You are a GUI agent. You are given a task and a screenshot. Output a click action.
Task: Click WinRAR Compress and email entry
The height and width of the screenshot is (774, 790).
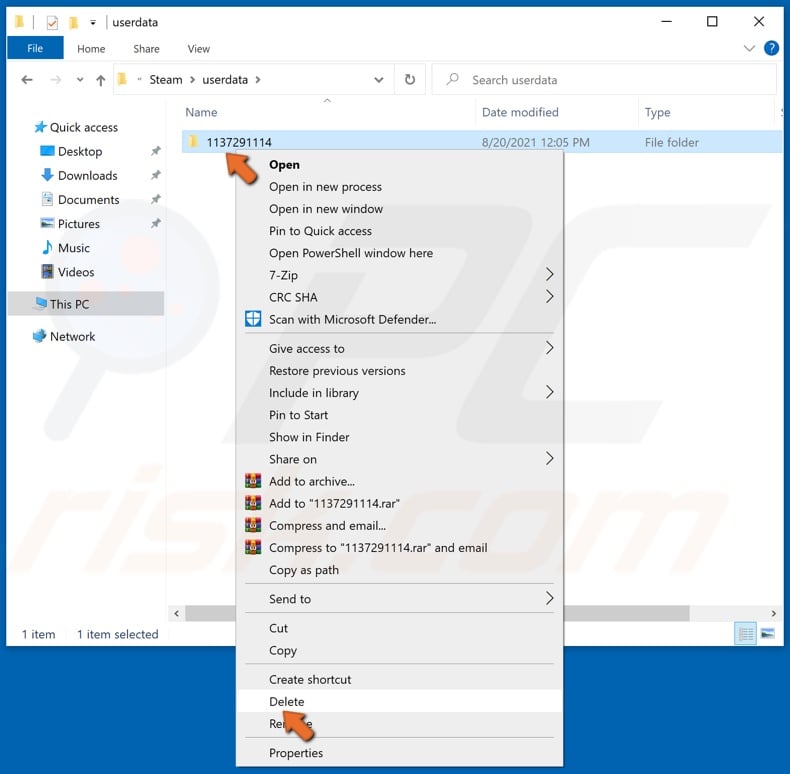(x=399, y=526)
